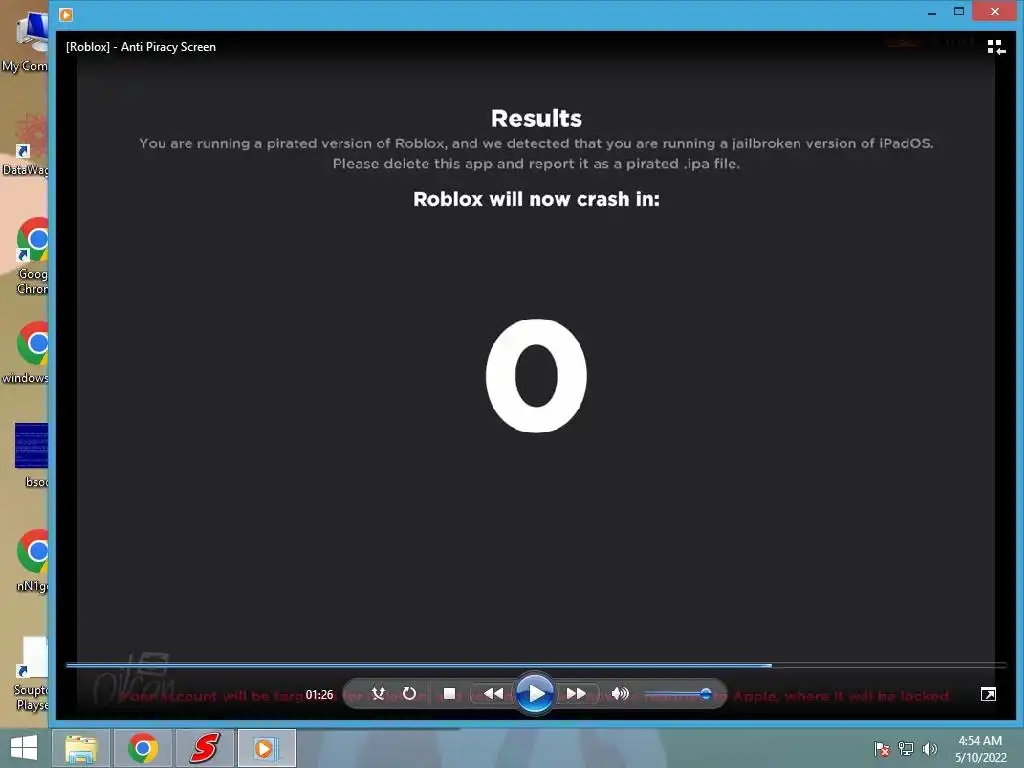Screen dimensions: 1024x768
Task: Open Google Chrome from taskbar
Action: pyautogui.click(x=143, y=748)
